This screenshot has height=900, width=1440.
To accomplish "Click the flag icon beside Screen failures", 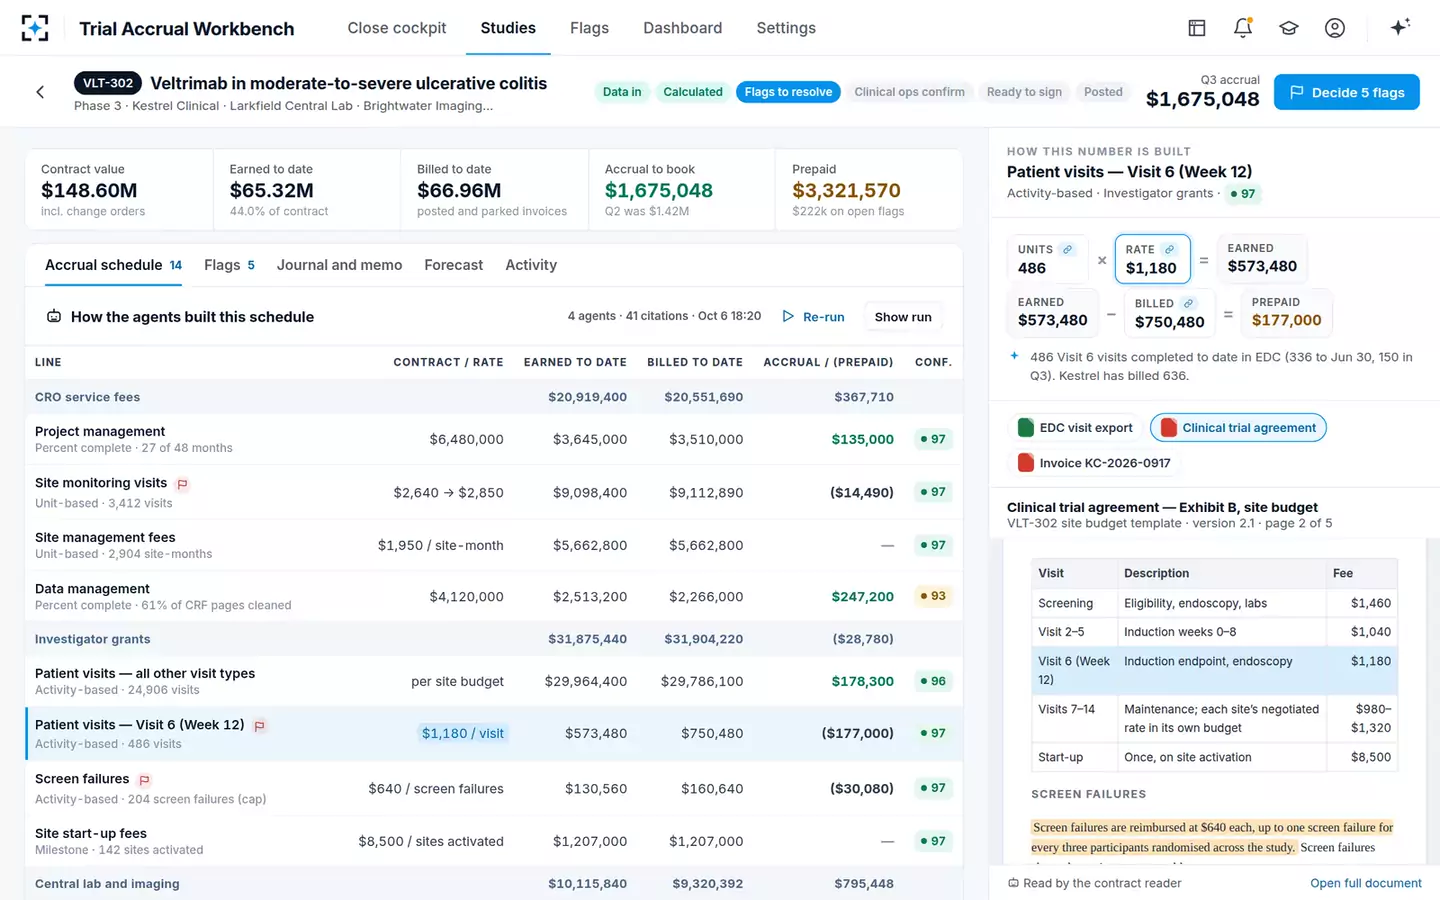I will 144,780.
